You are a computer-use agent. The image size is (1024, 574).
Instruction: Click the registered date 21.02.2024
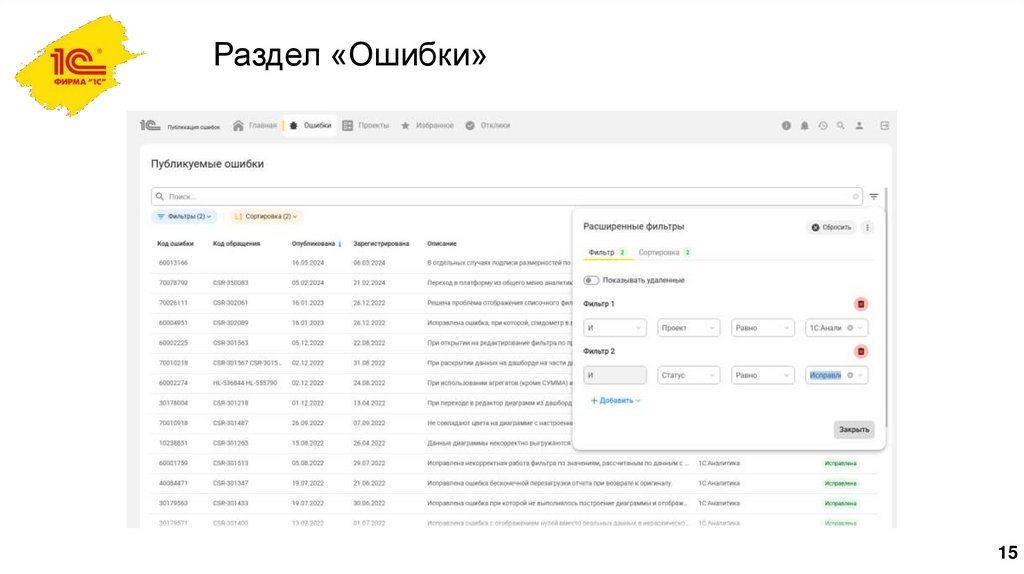(370, 283)
